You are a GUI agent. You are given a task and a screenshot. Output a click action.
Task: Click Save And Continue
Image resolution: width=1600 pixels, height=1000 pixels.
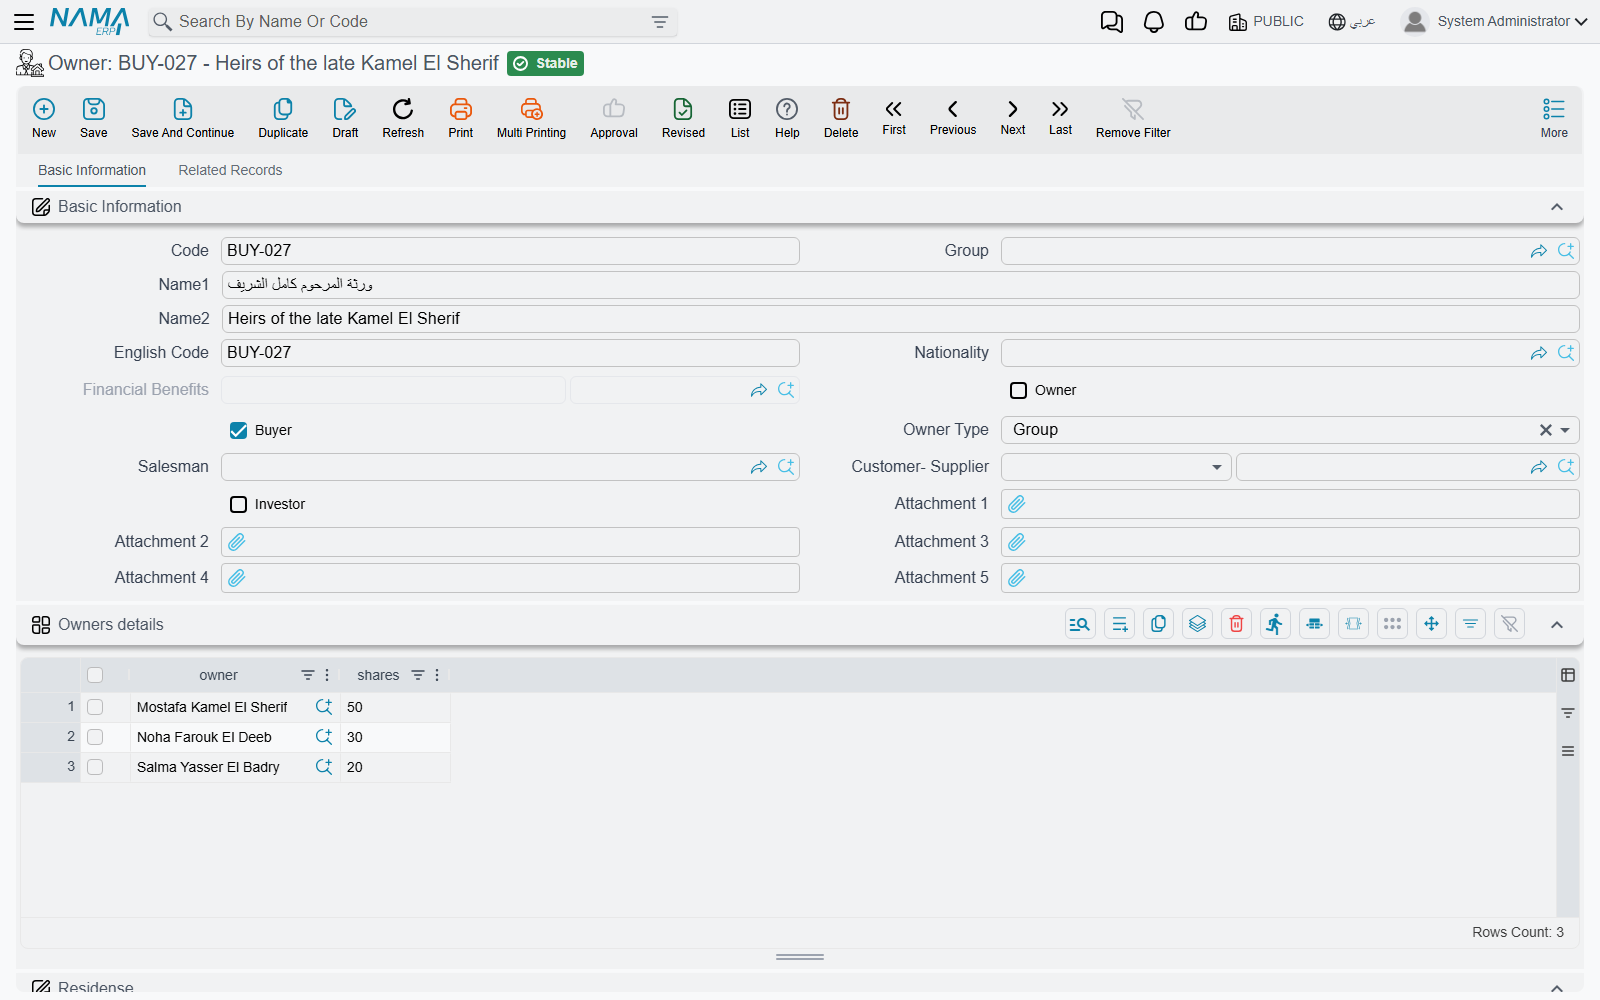tap(183, 118)
